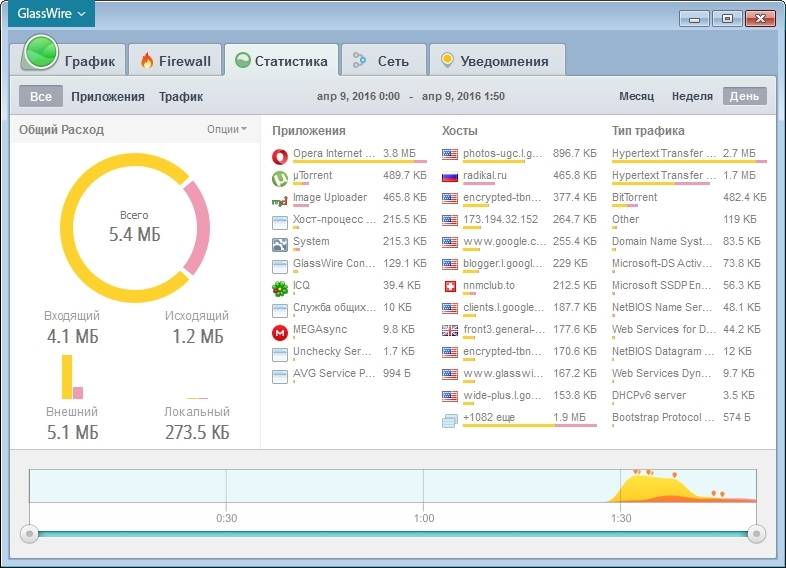Select the 5.4 МБ total in the donut

click(x=134, y=234)
